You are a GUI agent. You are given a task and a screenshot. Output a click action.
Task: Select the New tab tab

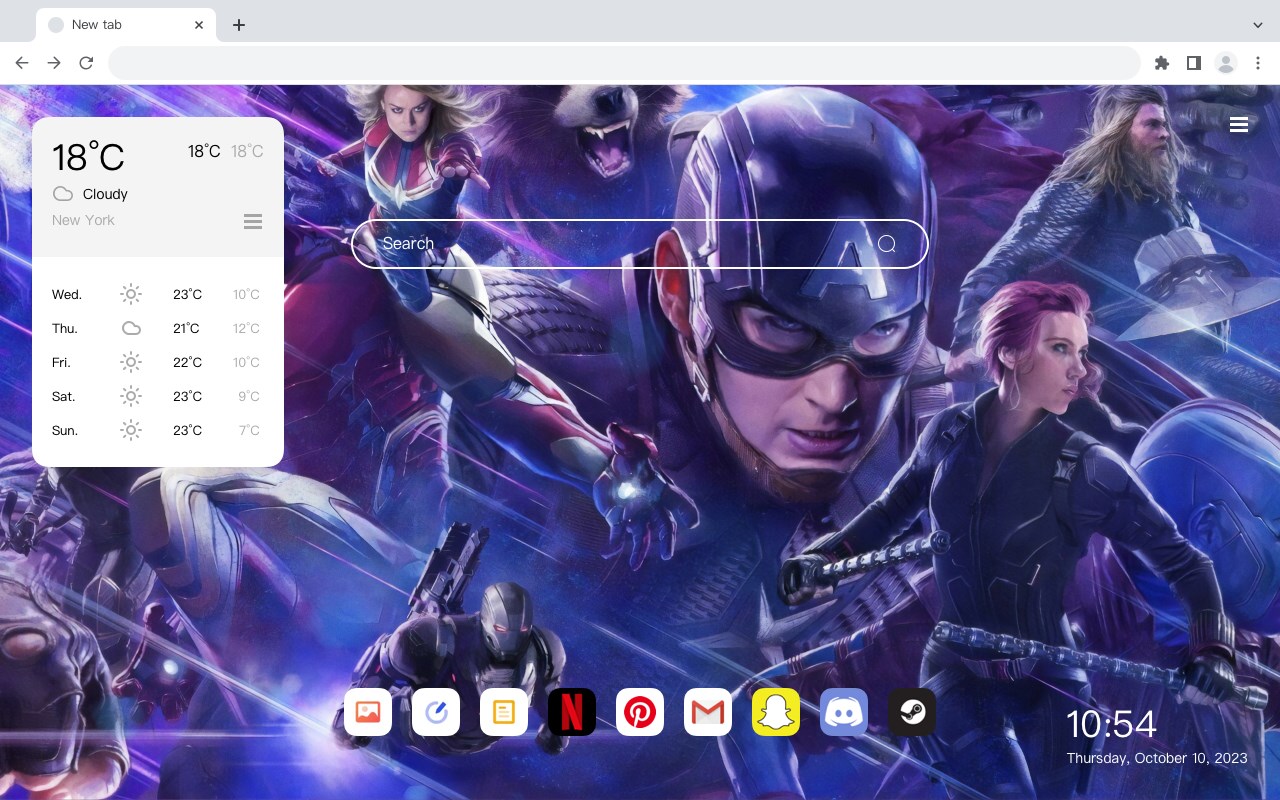126,25
